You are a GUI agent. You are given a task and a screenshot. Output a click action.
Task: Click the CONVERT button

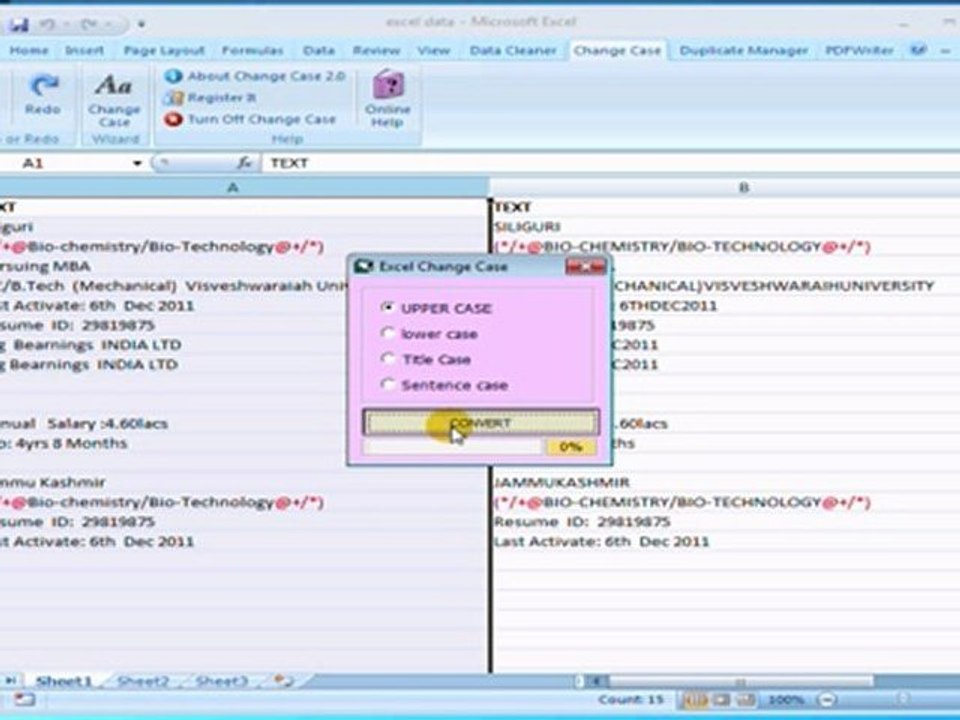tap(481, 422)
